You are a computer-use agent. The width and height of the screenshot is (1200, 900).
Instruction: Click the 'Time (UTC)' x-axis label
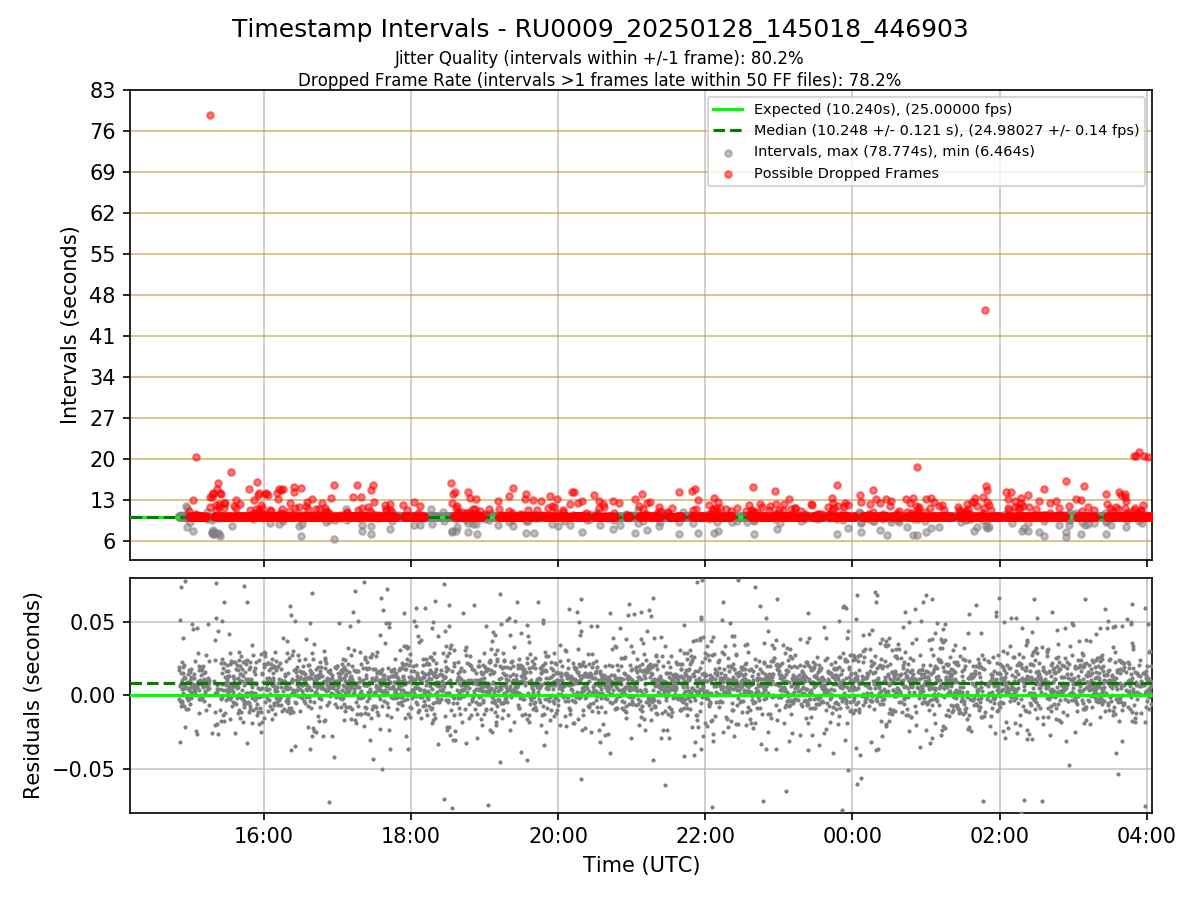[641, 864]
